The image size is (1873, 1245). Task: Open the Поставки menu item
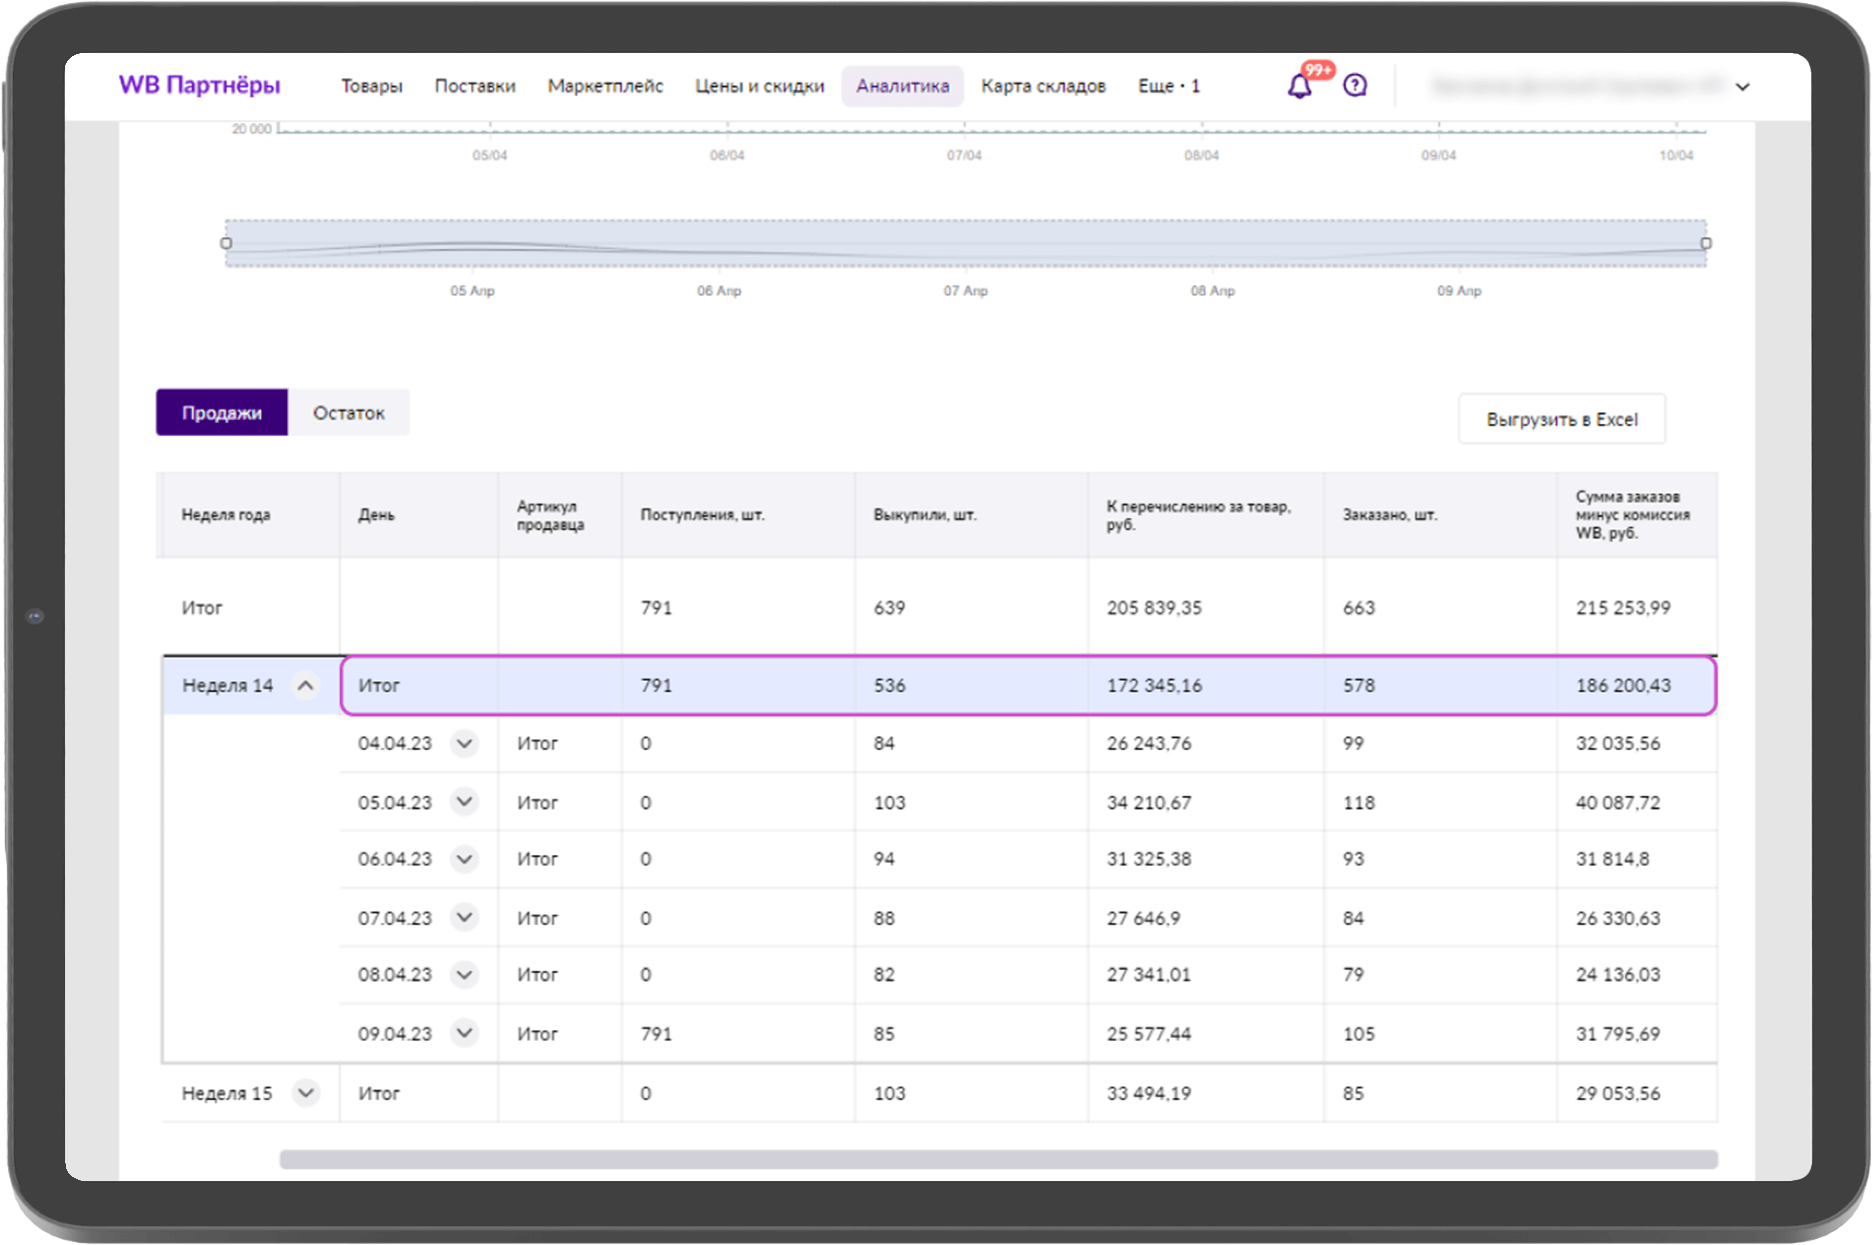(x=474, y=86)
